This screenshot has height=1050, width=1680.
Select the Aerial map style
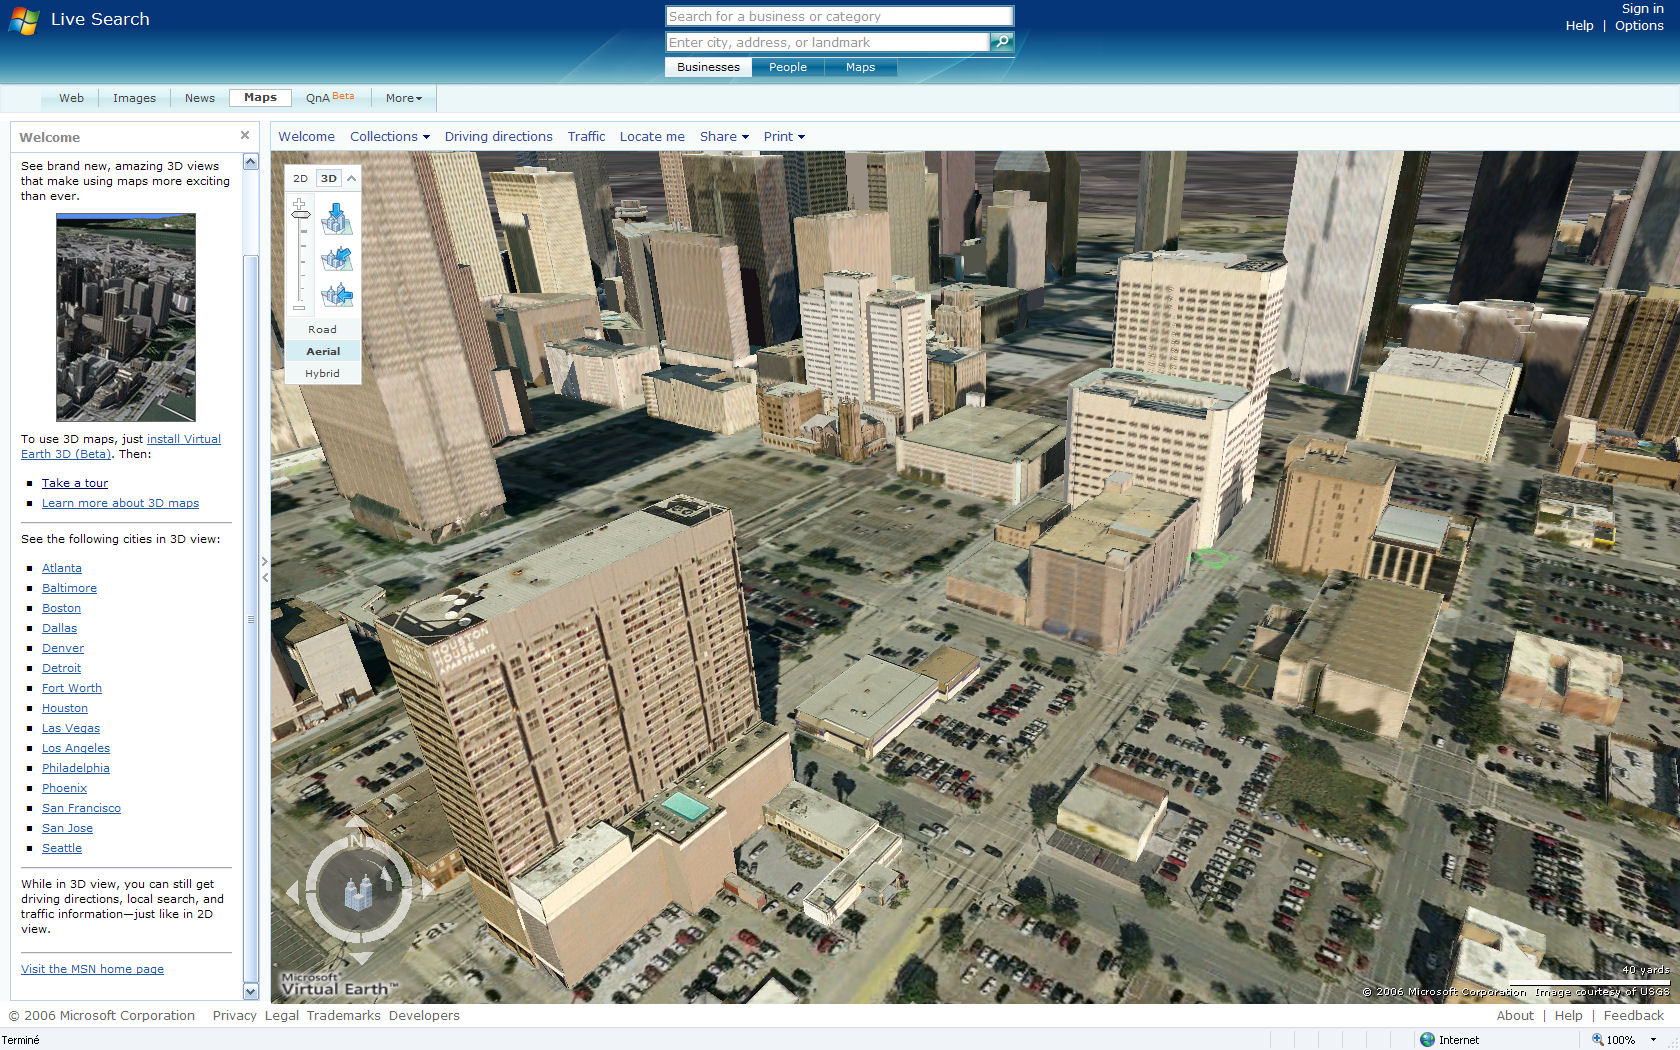tap(322, 351)
